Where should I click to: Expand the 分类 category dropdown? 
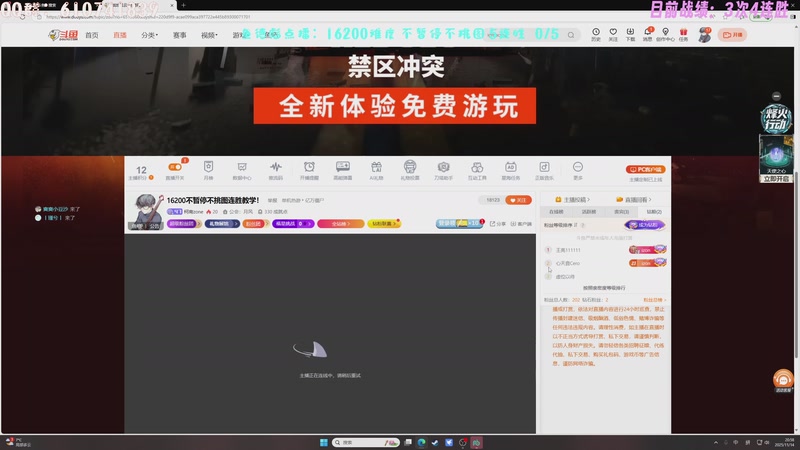point(149,35)
